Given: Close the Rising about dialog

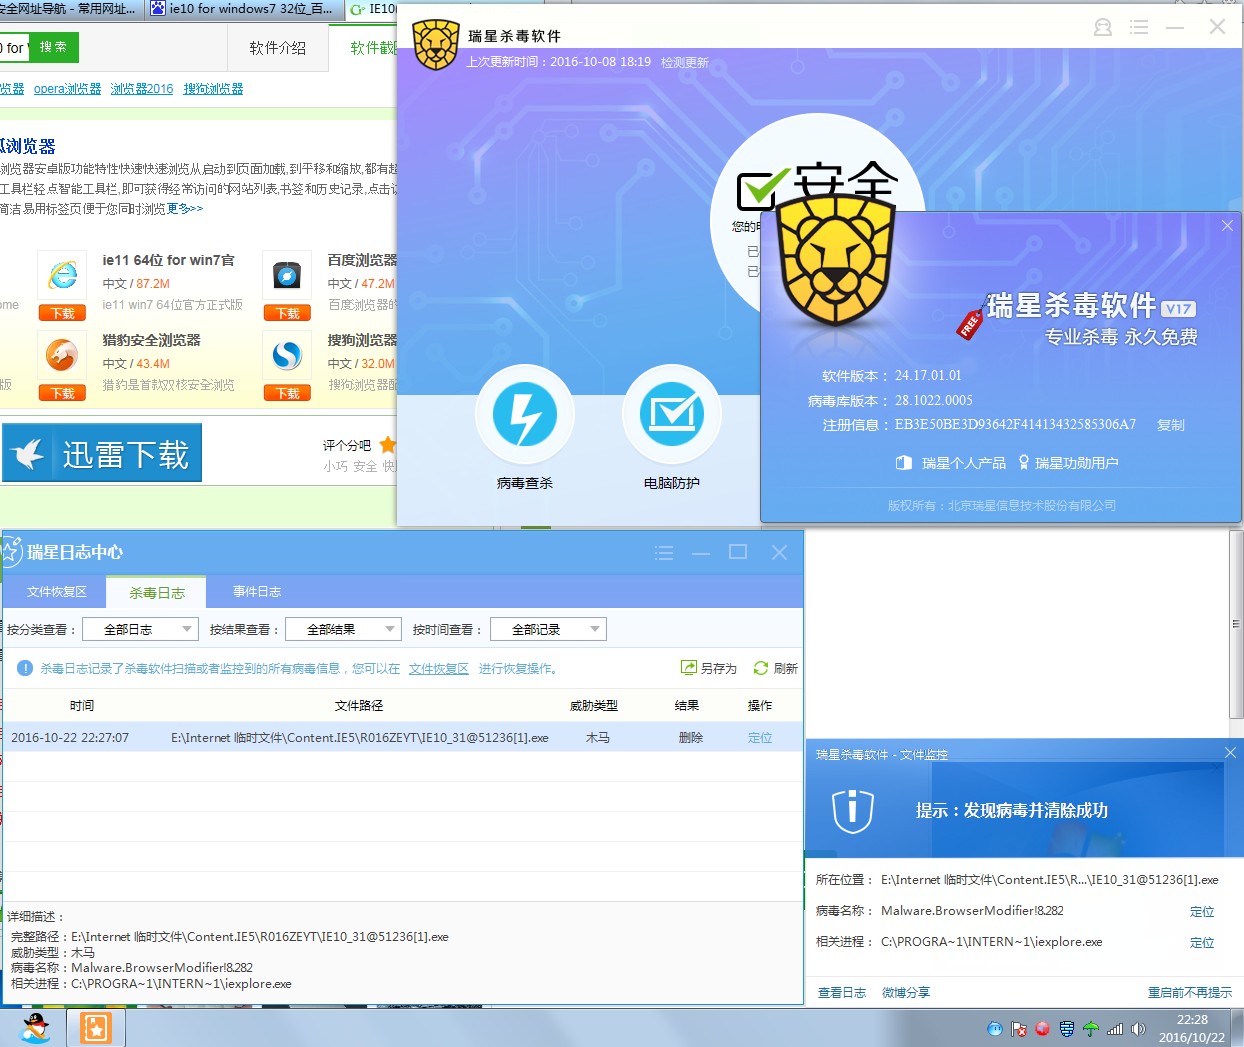Looking at the screenshot, I should (1227, 226).
